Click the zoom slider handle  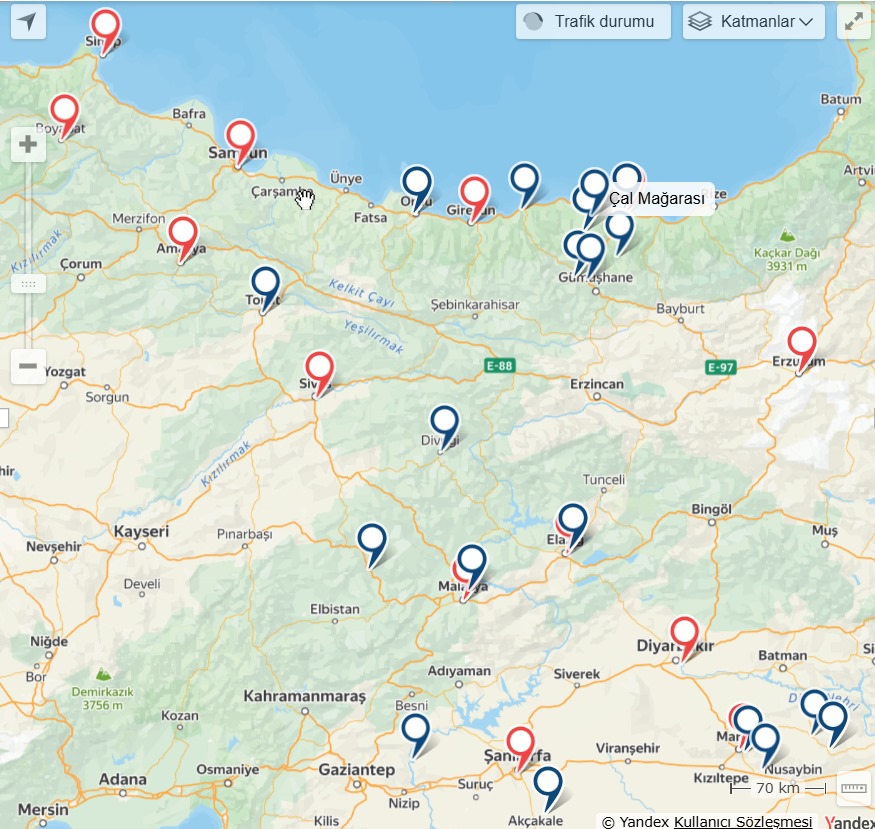click(x=28, y=284)
